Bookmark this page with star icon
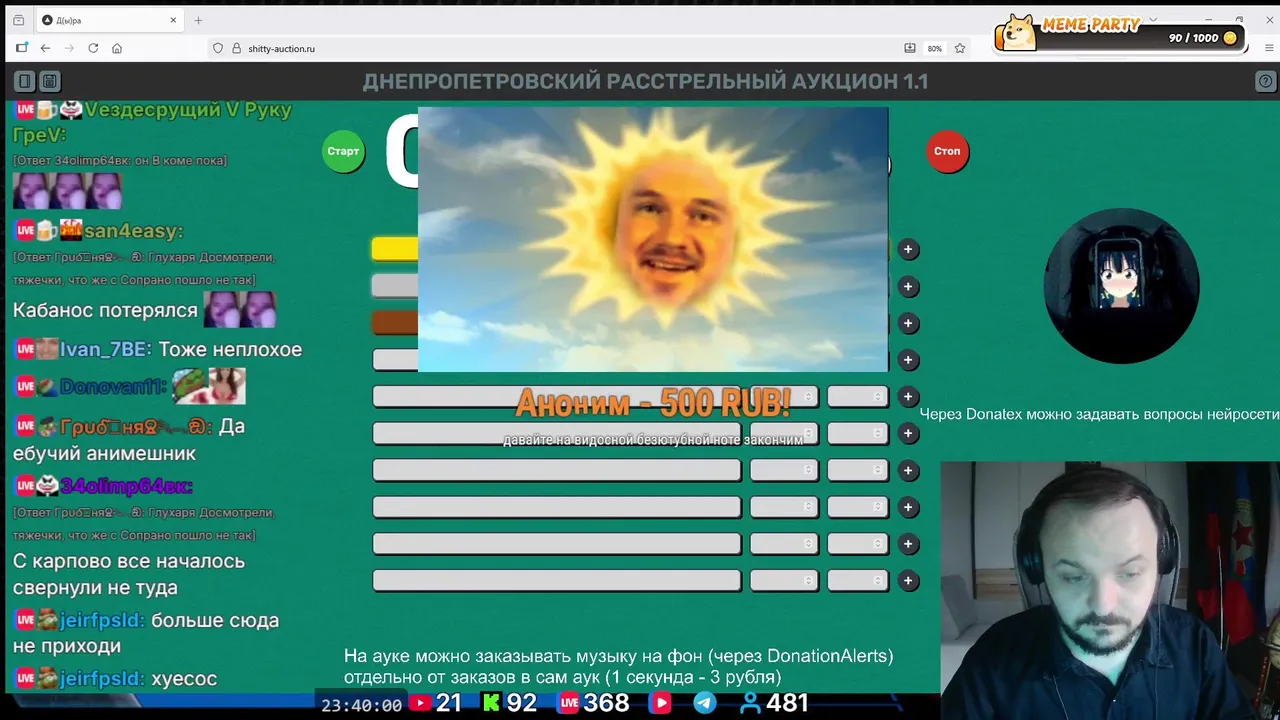1280x720 pixels. [x=960, y=48]
